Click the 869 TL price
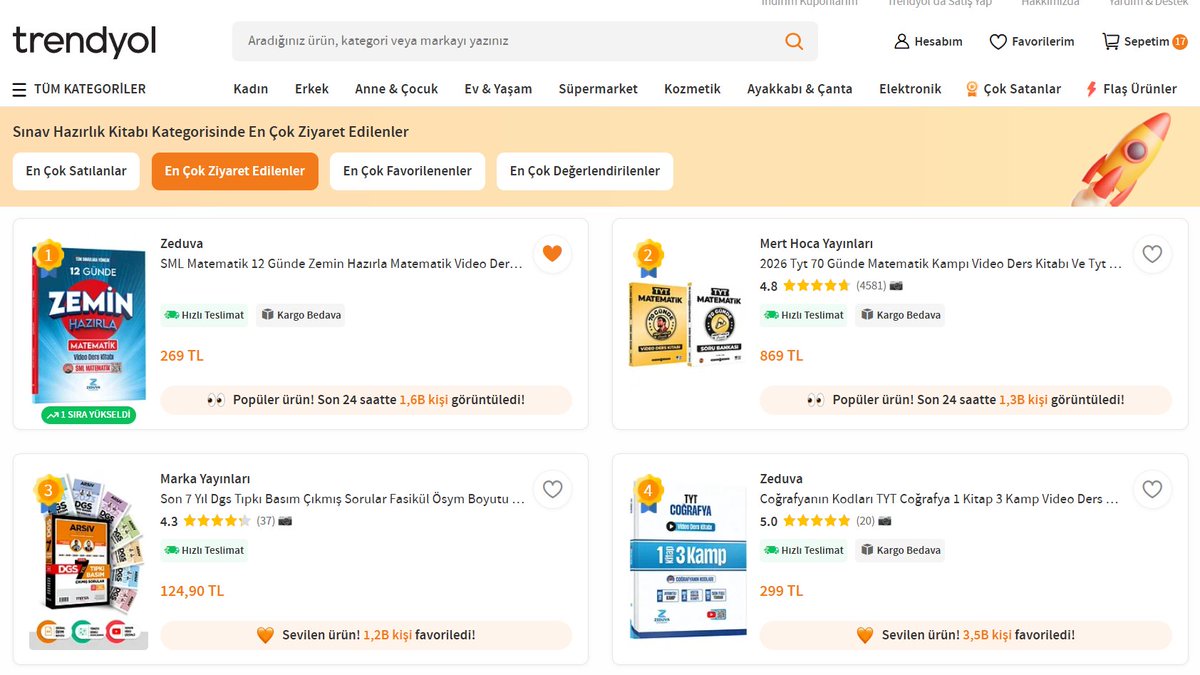 click(781, 356)
